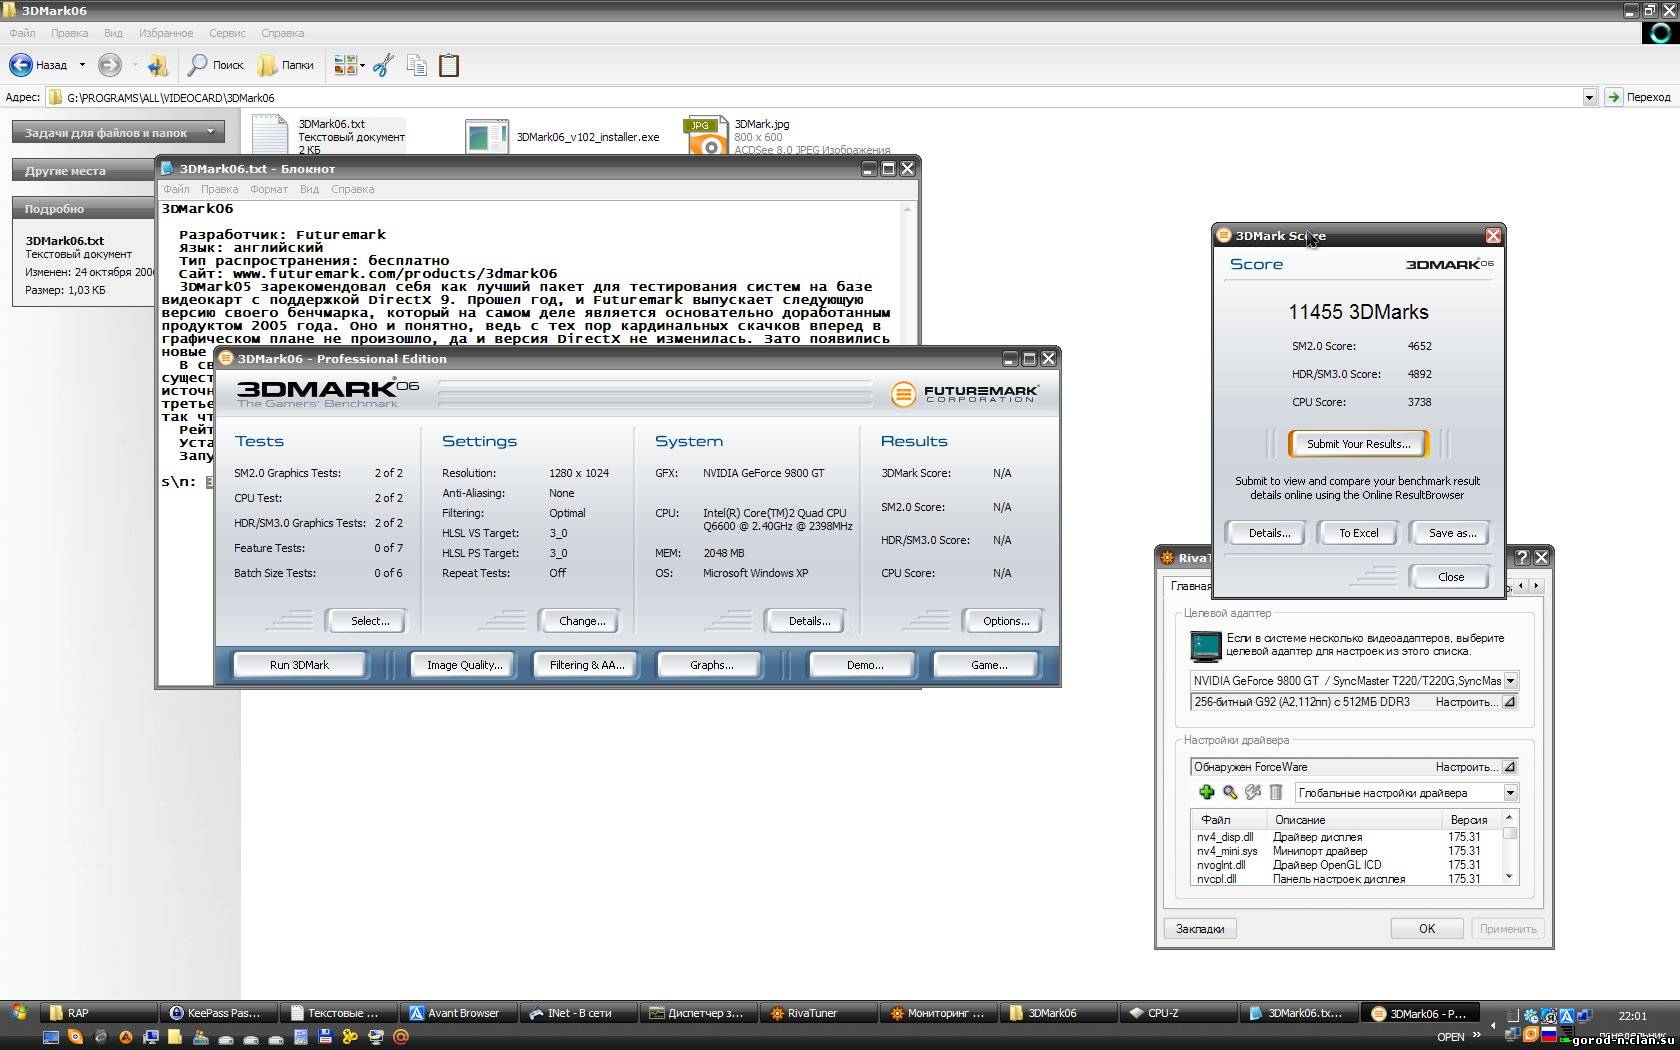This screenshot has height=1050, width=1680.
Task: Click Graphs button in 3DMark06
Action: click(x=711, y=665)
